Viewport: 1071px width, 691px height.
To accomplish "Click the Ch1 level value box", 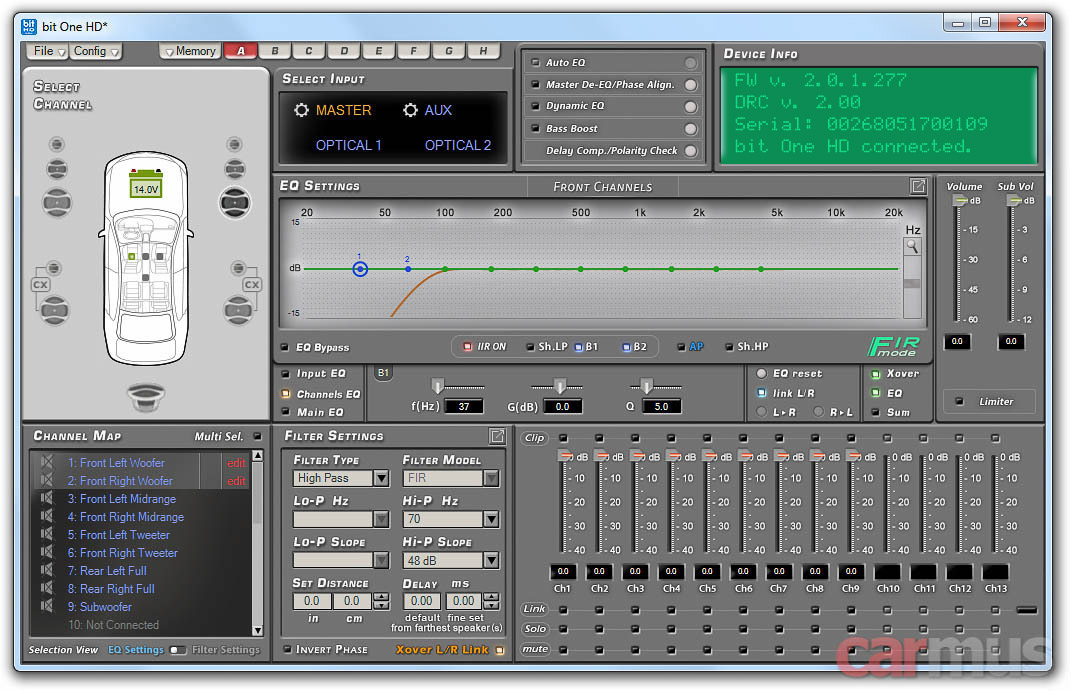I will click(x=562, y=571).
